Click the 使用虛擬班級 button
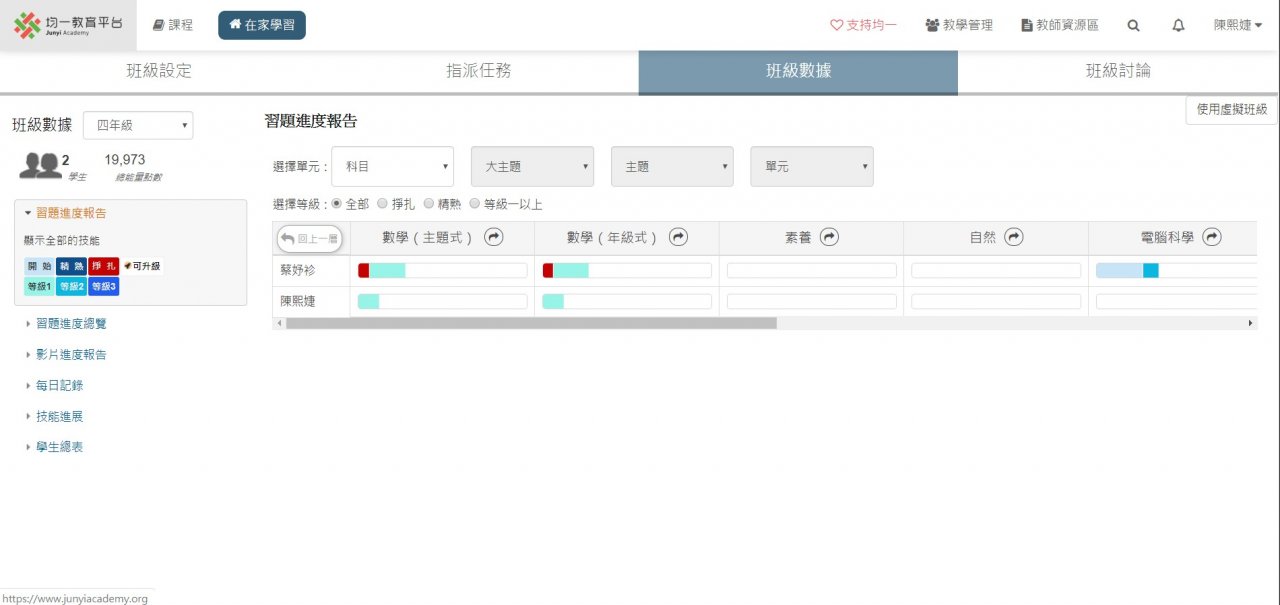This screenshot has height=605, width=1280. (x=1231, y=109)
